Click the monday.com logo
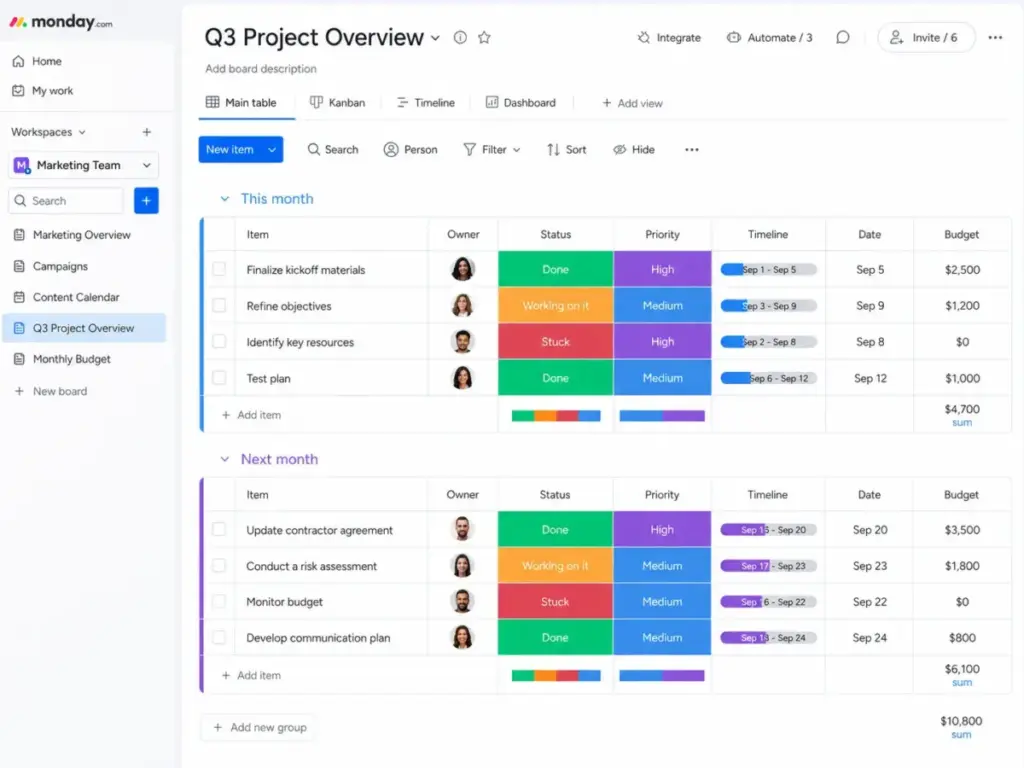This screenshot has width=1024, height=768. pyautogui.click(x=61, y=22)
